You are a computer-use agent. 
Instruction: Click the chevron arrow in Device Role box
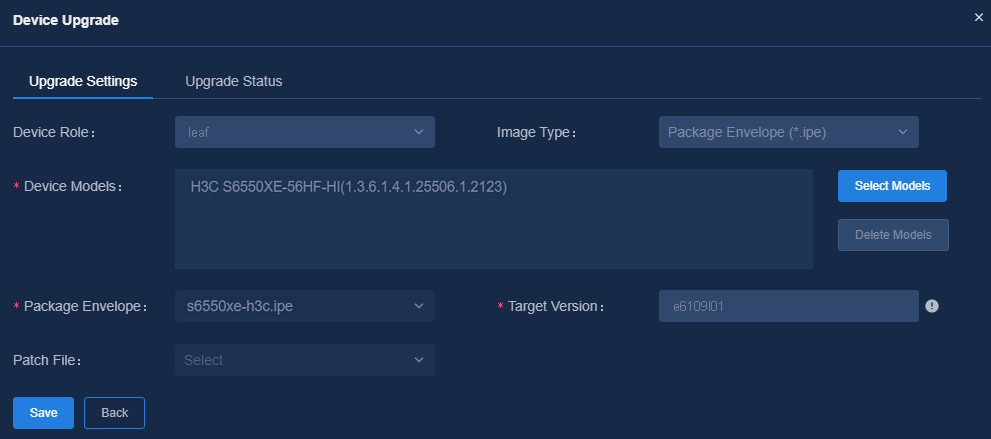click(418, 132)
